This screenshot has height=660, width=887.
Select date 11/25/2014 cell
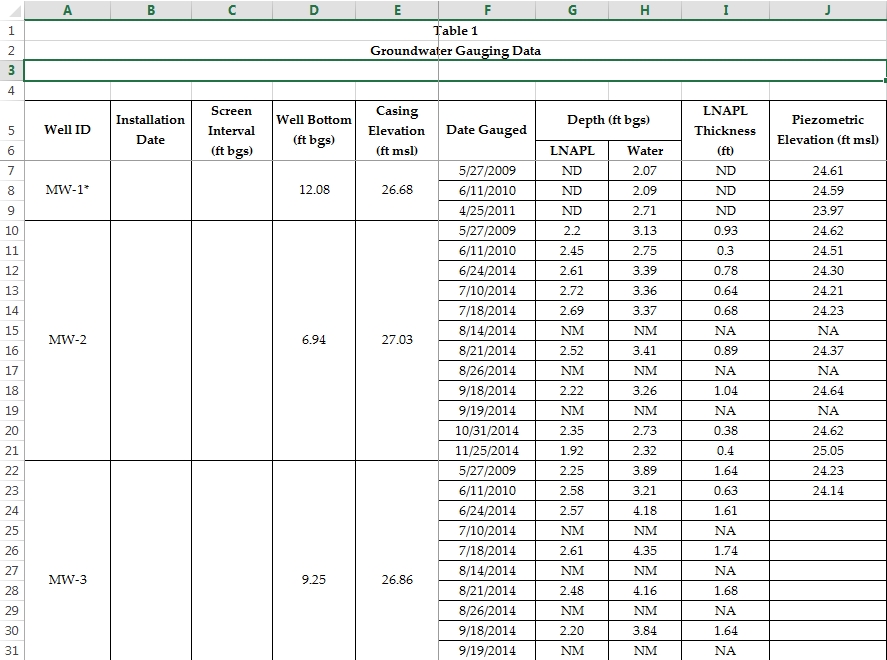point(487,451)
